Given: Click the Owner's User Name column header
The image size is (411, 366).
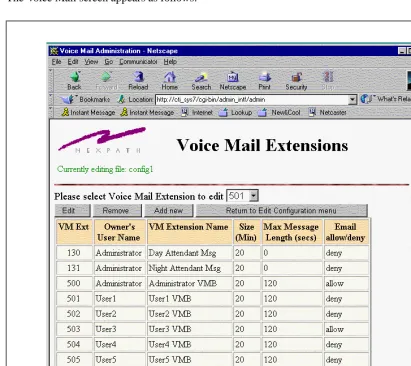Looking at the screenshot, I should 119,232.
